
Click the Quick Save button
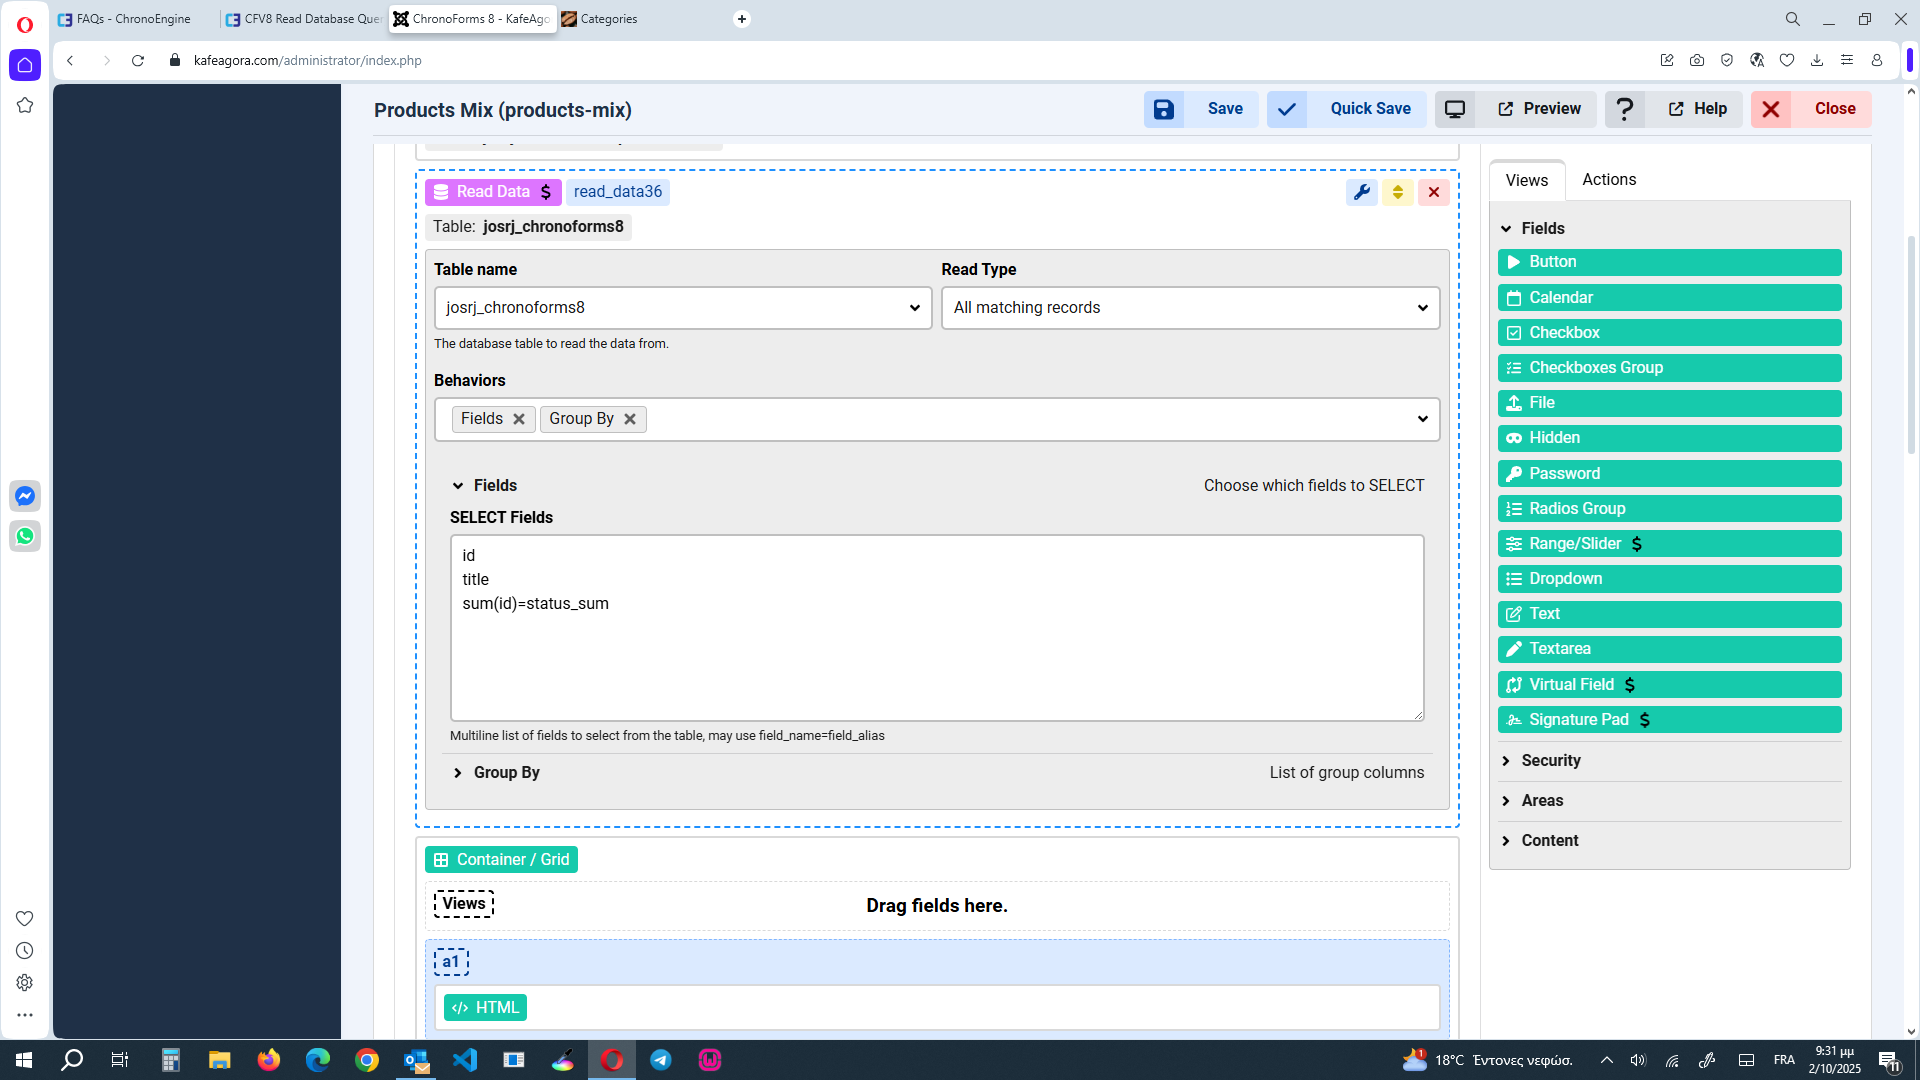[1369, 109]
